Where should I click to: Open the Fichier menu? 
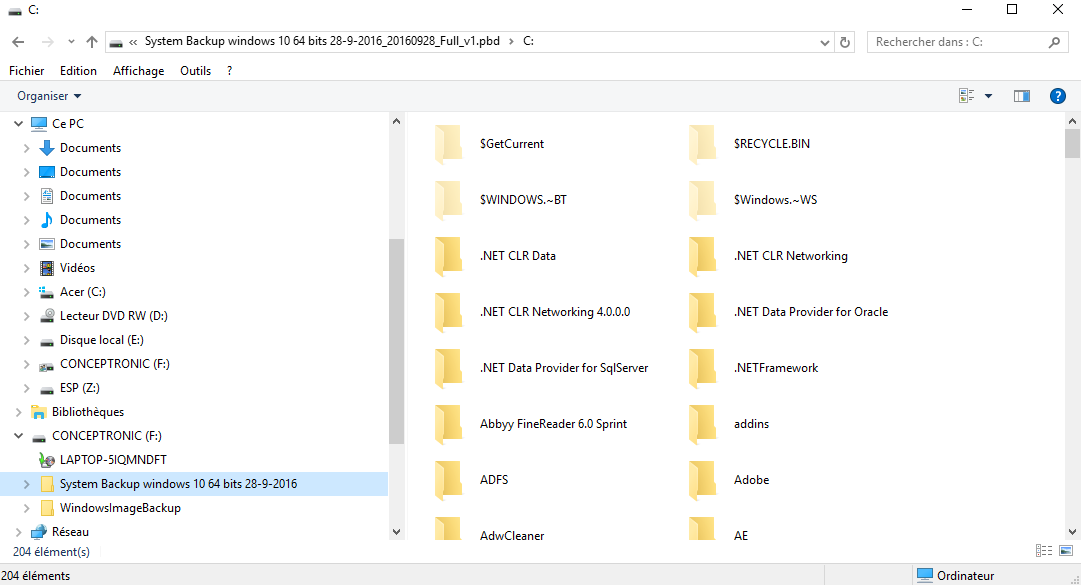click(x=26, y=71)
